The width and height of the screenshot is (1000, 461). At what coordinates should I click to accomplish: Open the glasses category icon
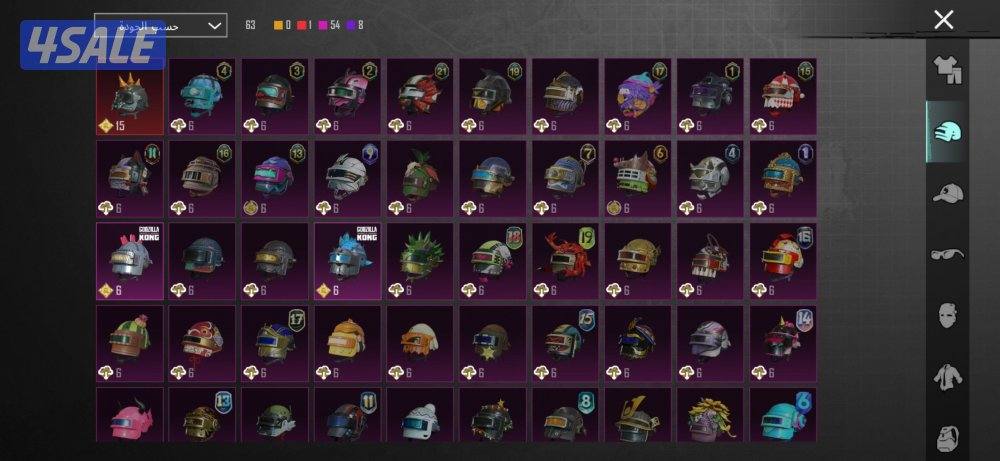point(947,254)
